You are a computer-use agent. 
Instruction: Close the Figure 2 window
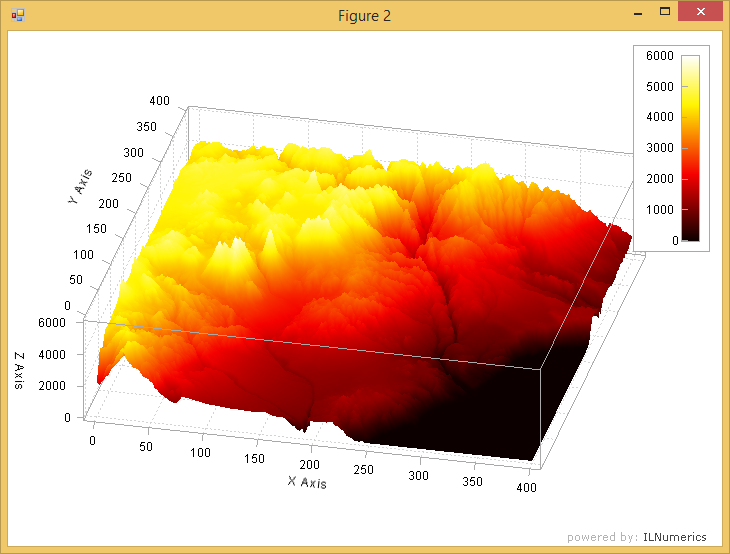[700, 13]
